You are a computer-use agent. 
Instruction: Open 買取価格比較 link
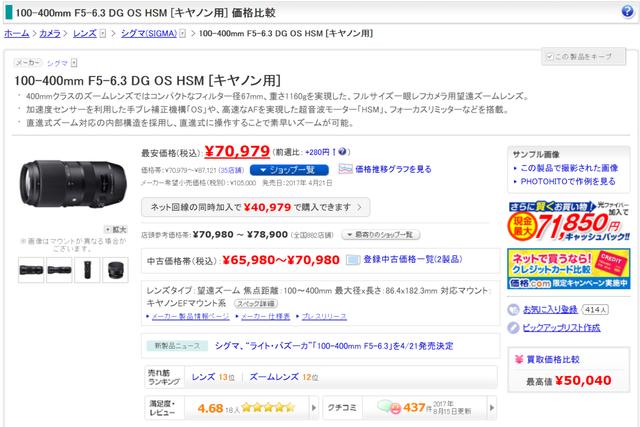[x=553, y=359]
